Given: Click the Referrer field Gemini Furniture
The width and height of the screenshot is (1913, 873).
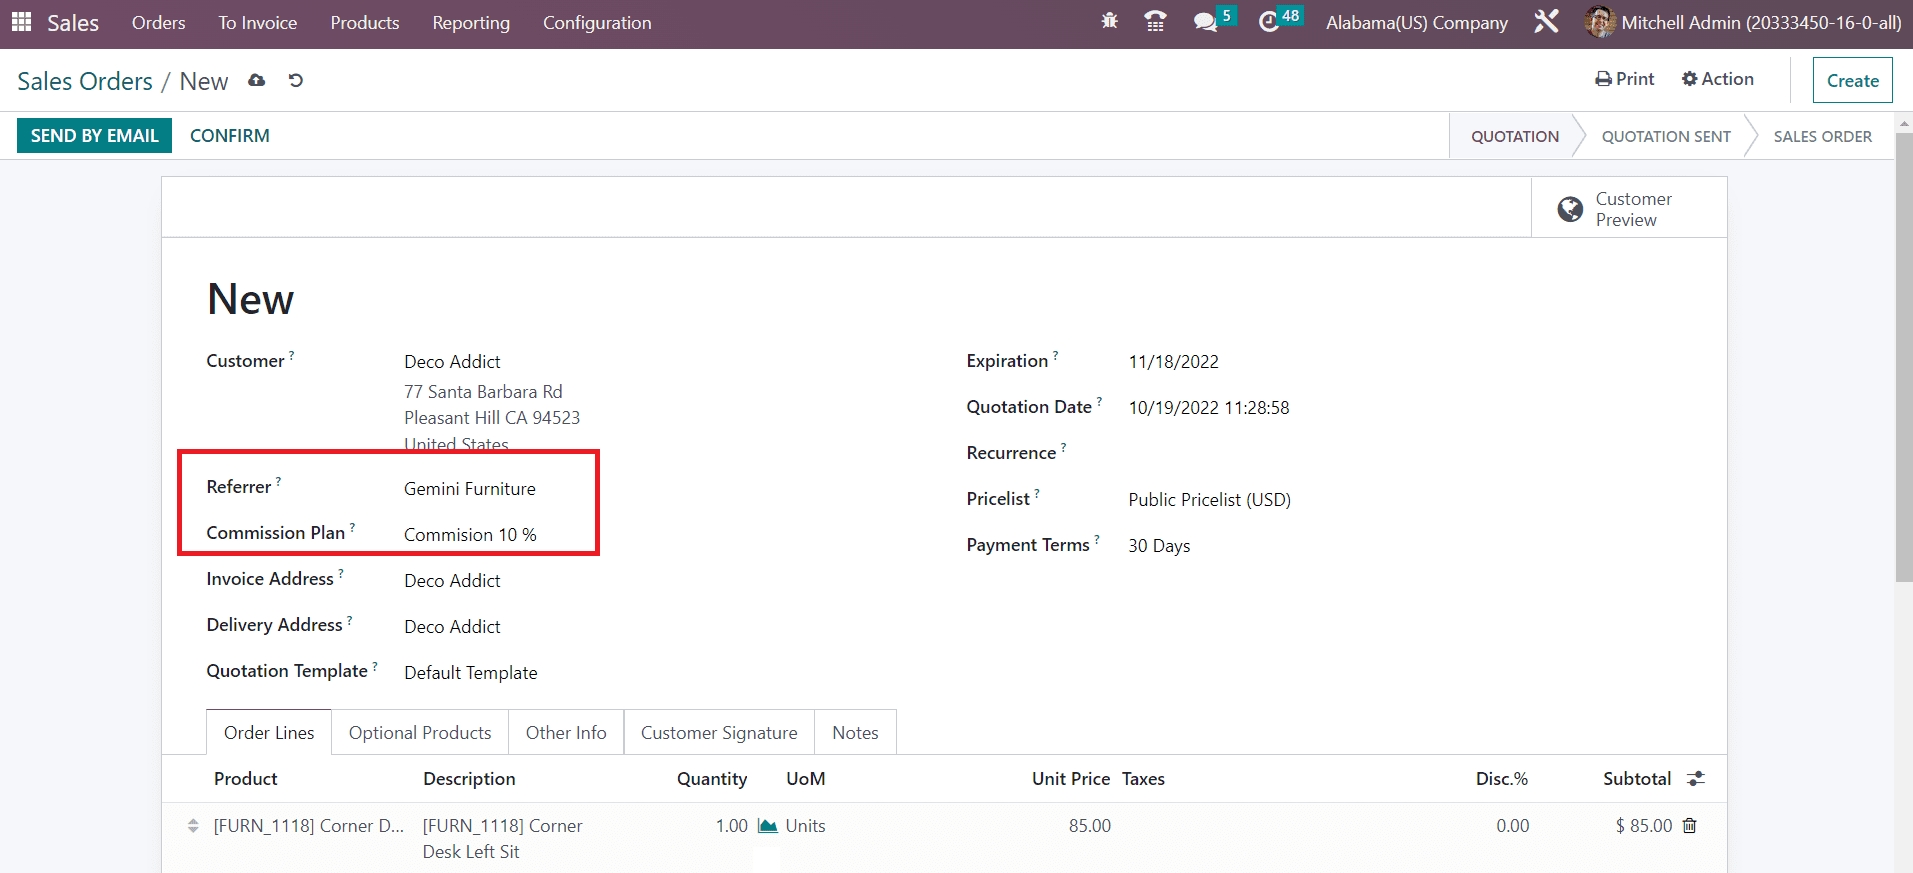Looking at the screenshot, I should pos(469,489).
